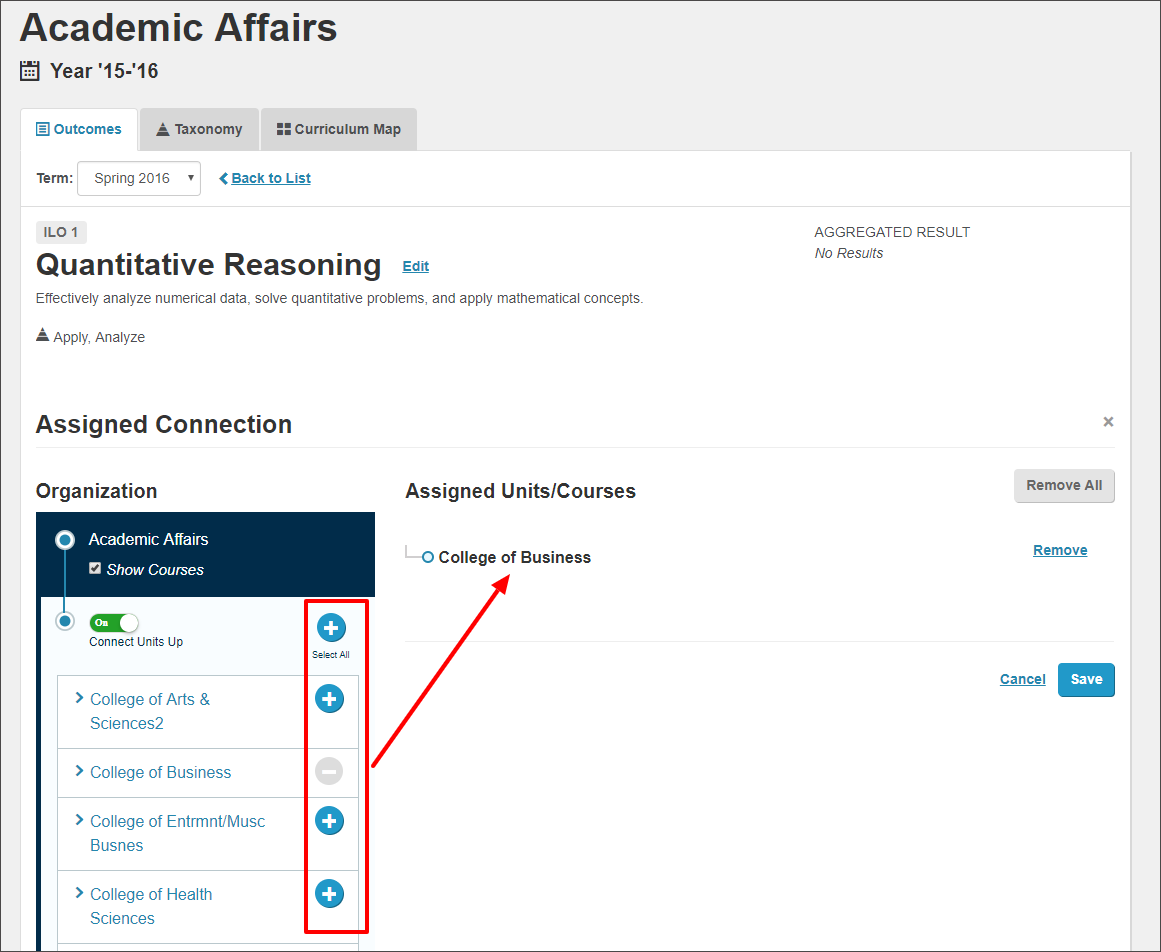Click the ILO 1 badge

pos(61,232)
